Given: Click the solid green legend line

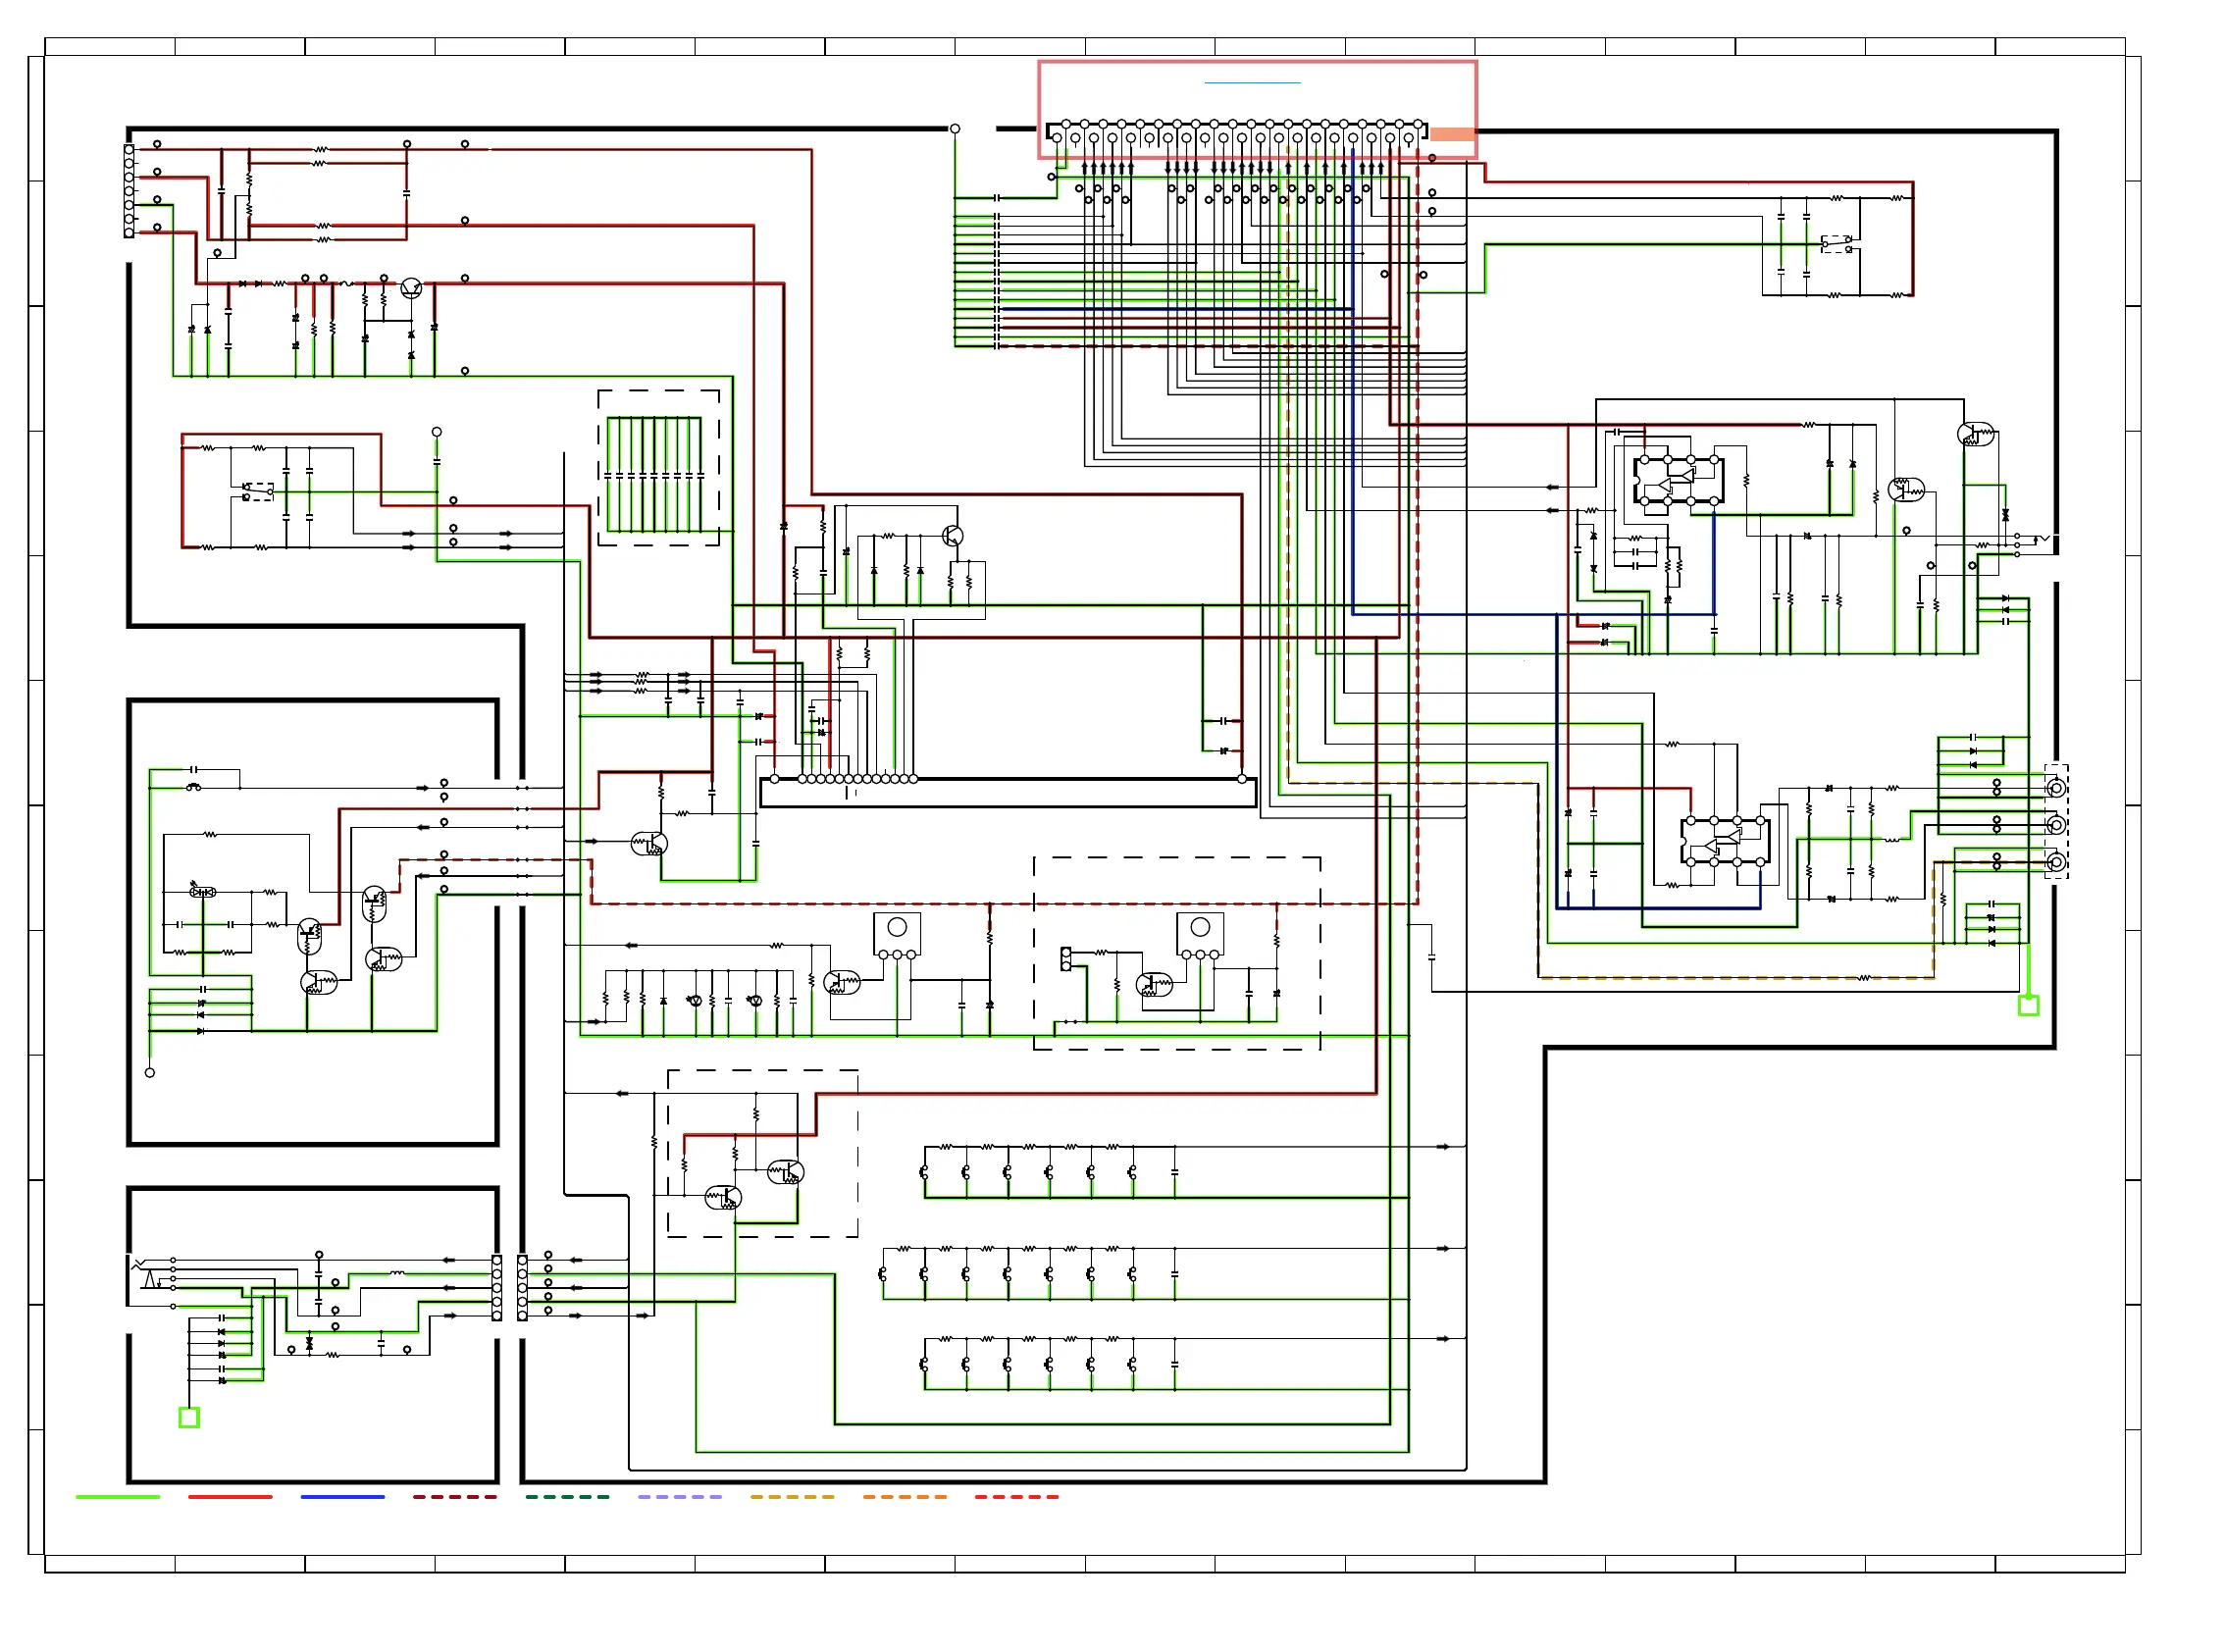Looking at the screenshot, I should tap(118, 1497).
